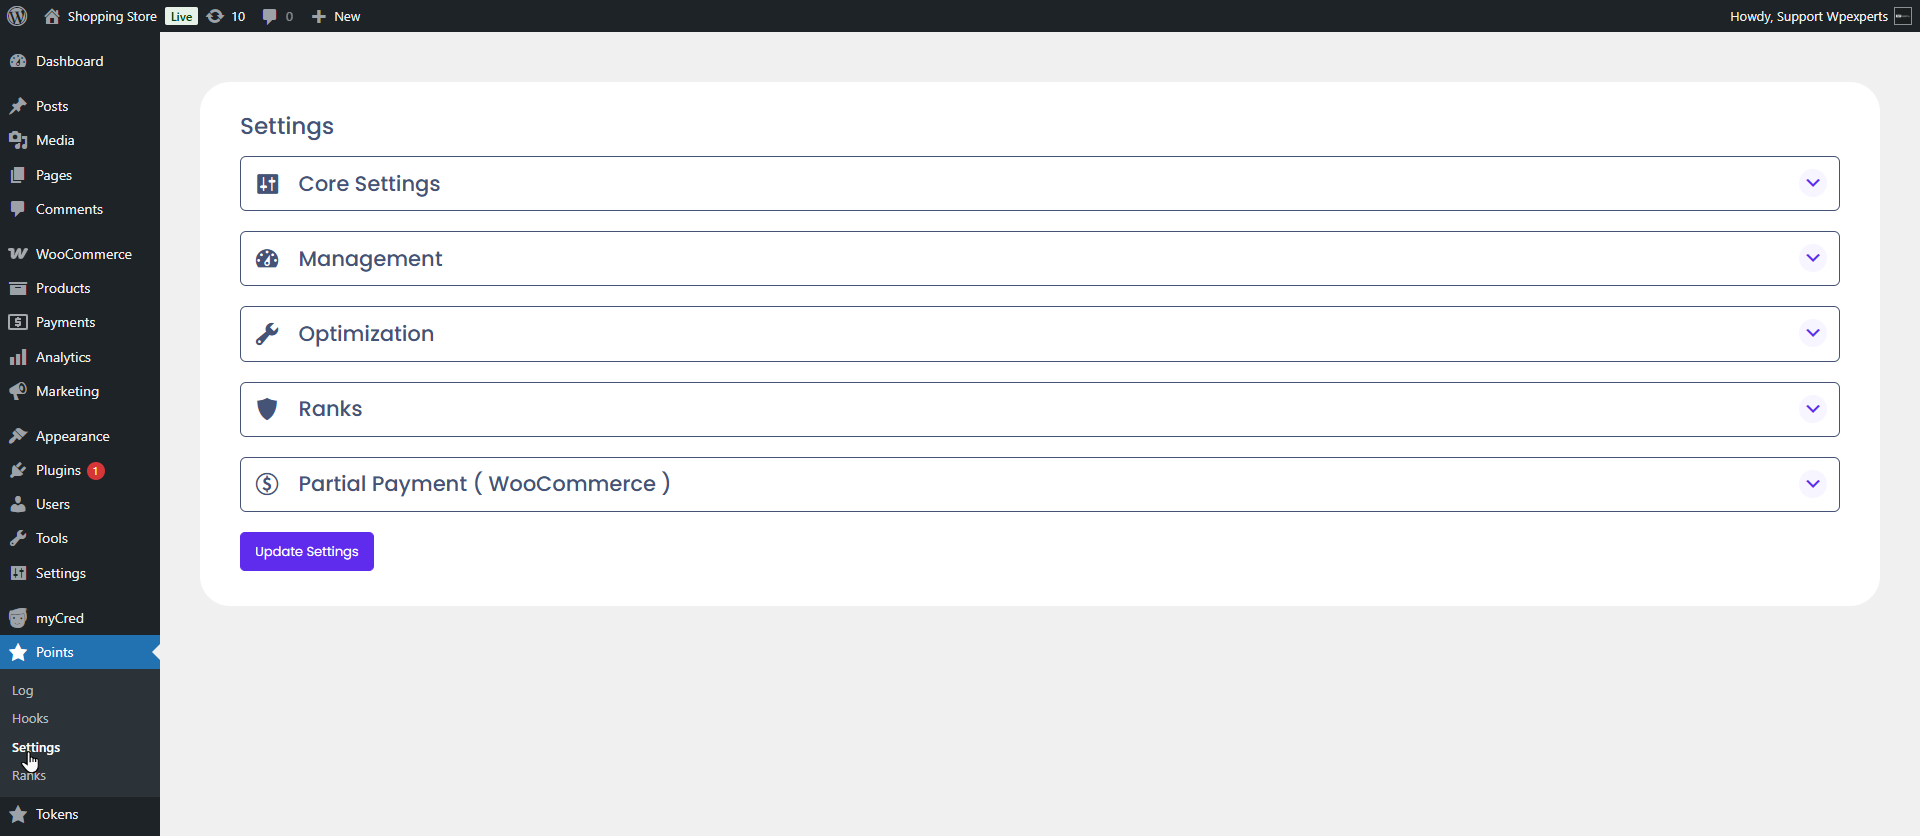The image size is (1920, 836).
Task: Open the WooCommerce menu
Action: coord(83,254)
